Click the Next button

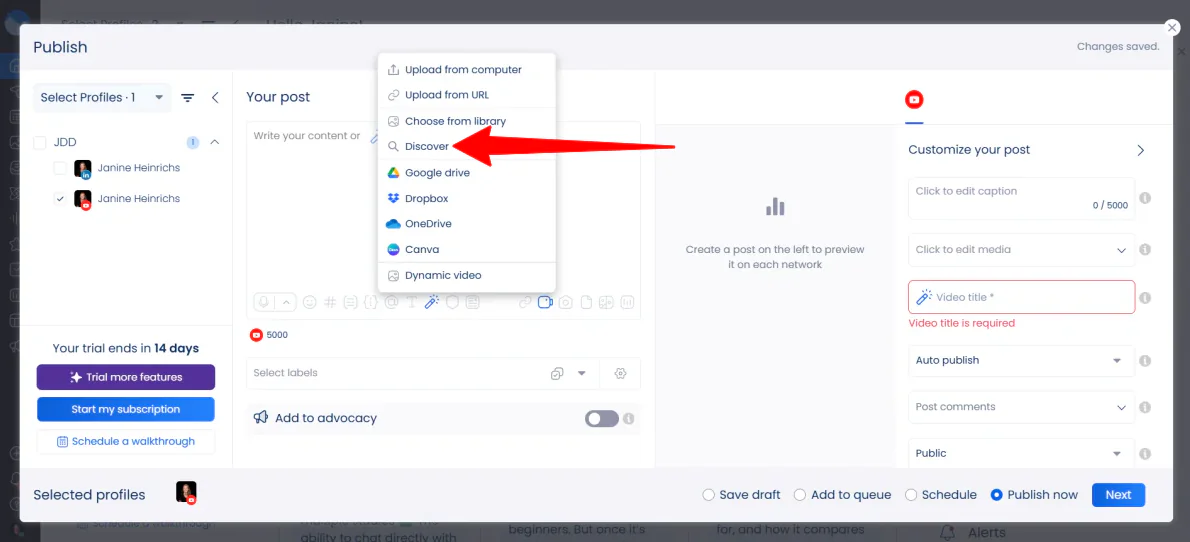(x=1119, y=495)
